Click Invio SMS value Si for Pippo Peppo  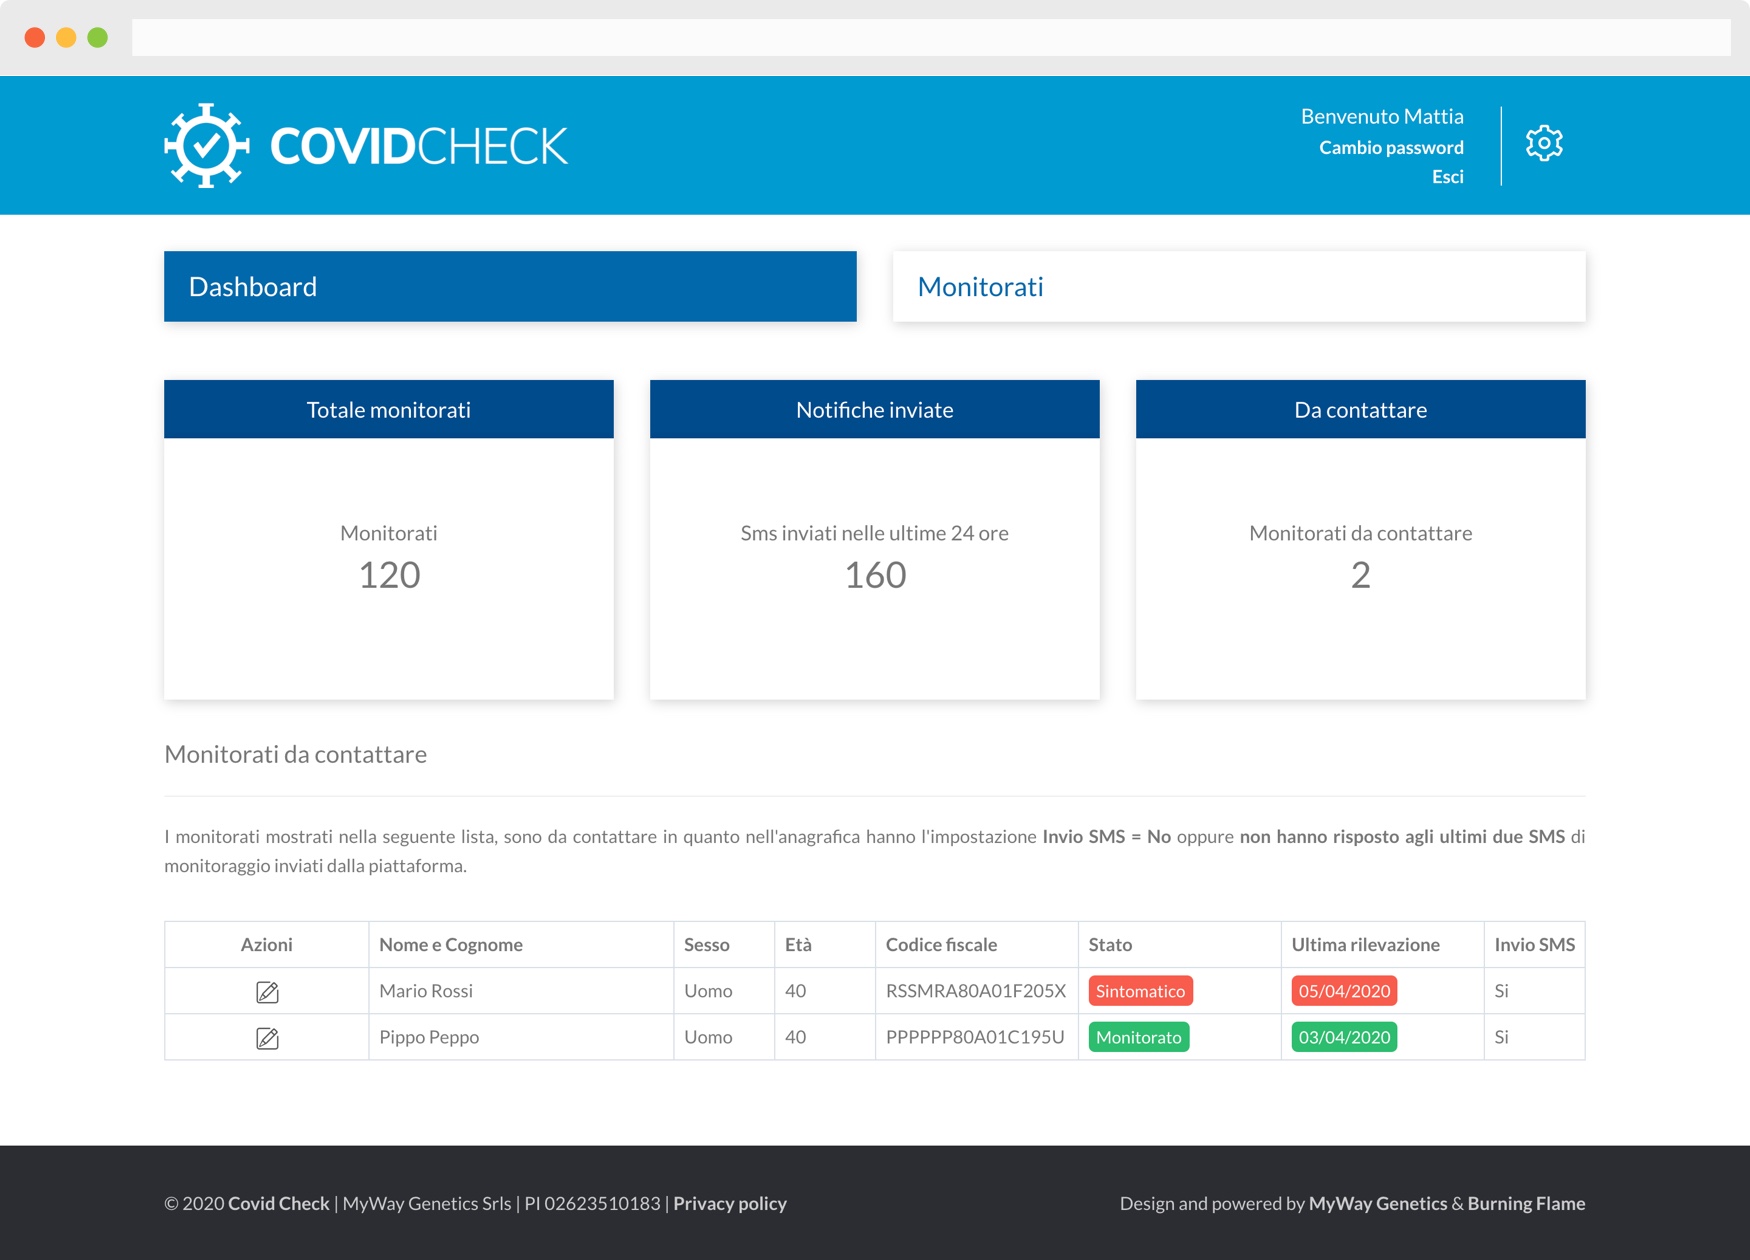click(x=1501, y=1037)
